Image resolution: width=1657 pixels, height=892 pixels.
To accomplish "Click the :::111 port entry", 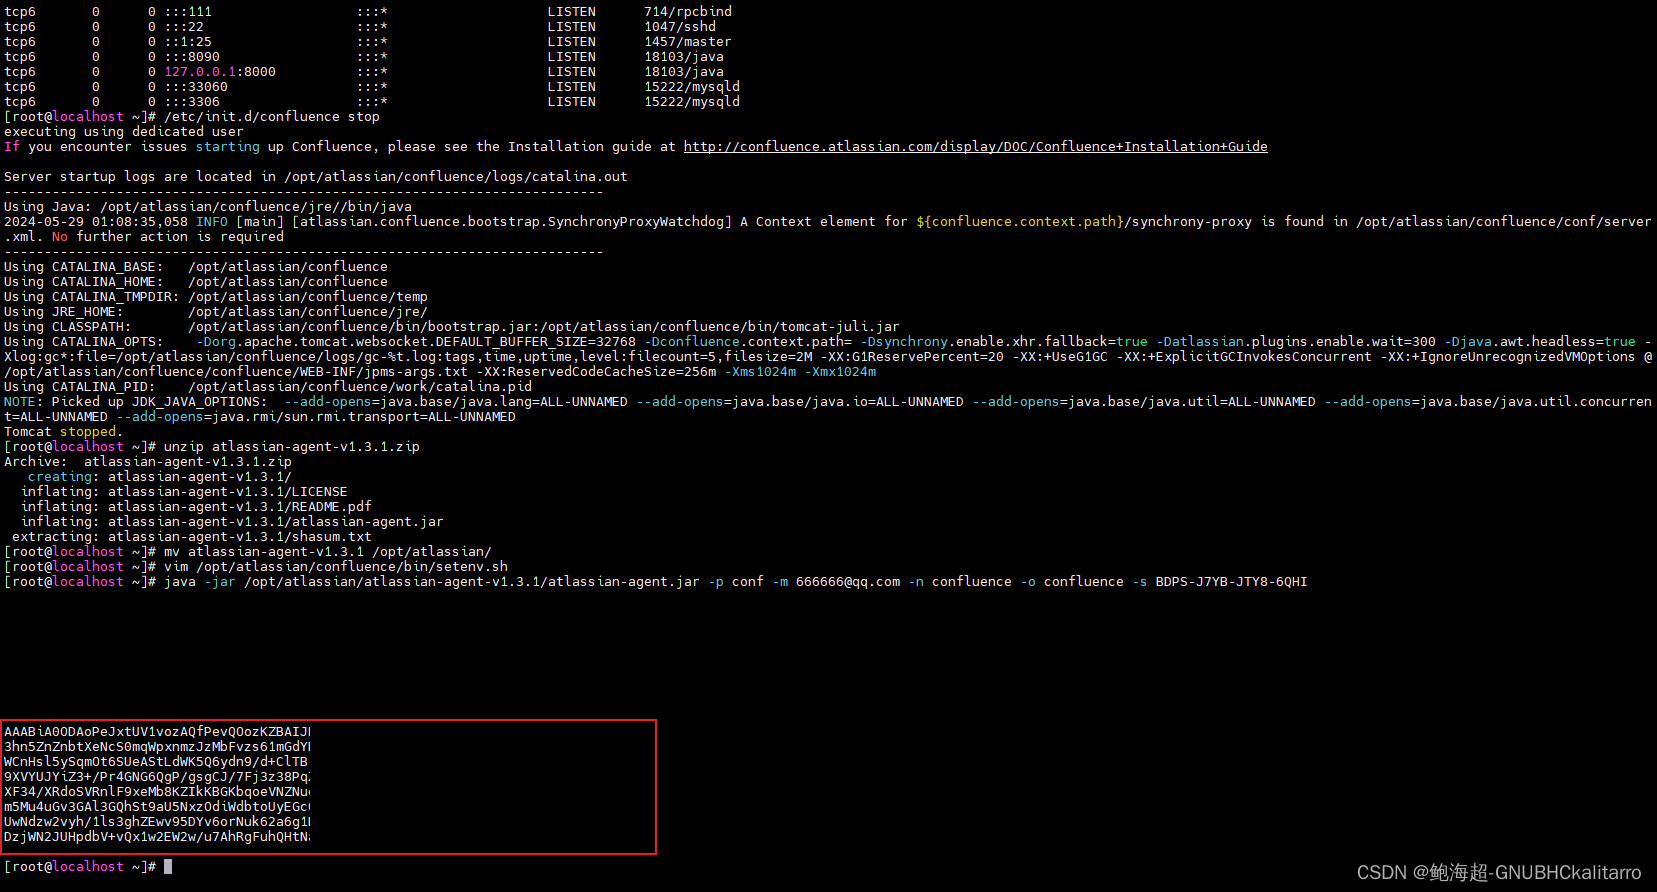I will (x=188, y=12).
